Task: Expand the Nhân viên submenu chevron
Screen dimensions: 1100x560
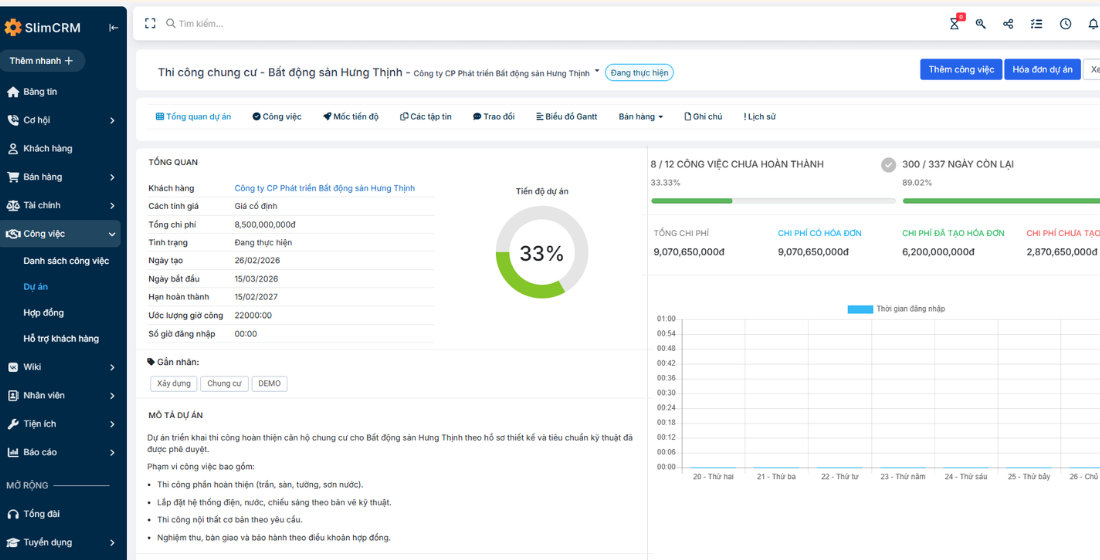Action: pyautogui.click(x=112, y=396)
